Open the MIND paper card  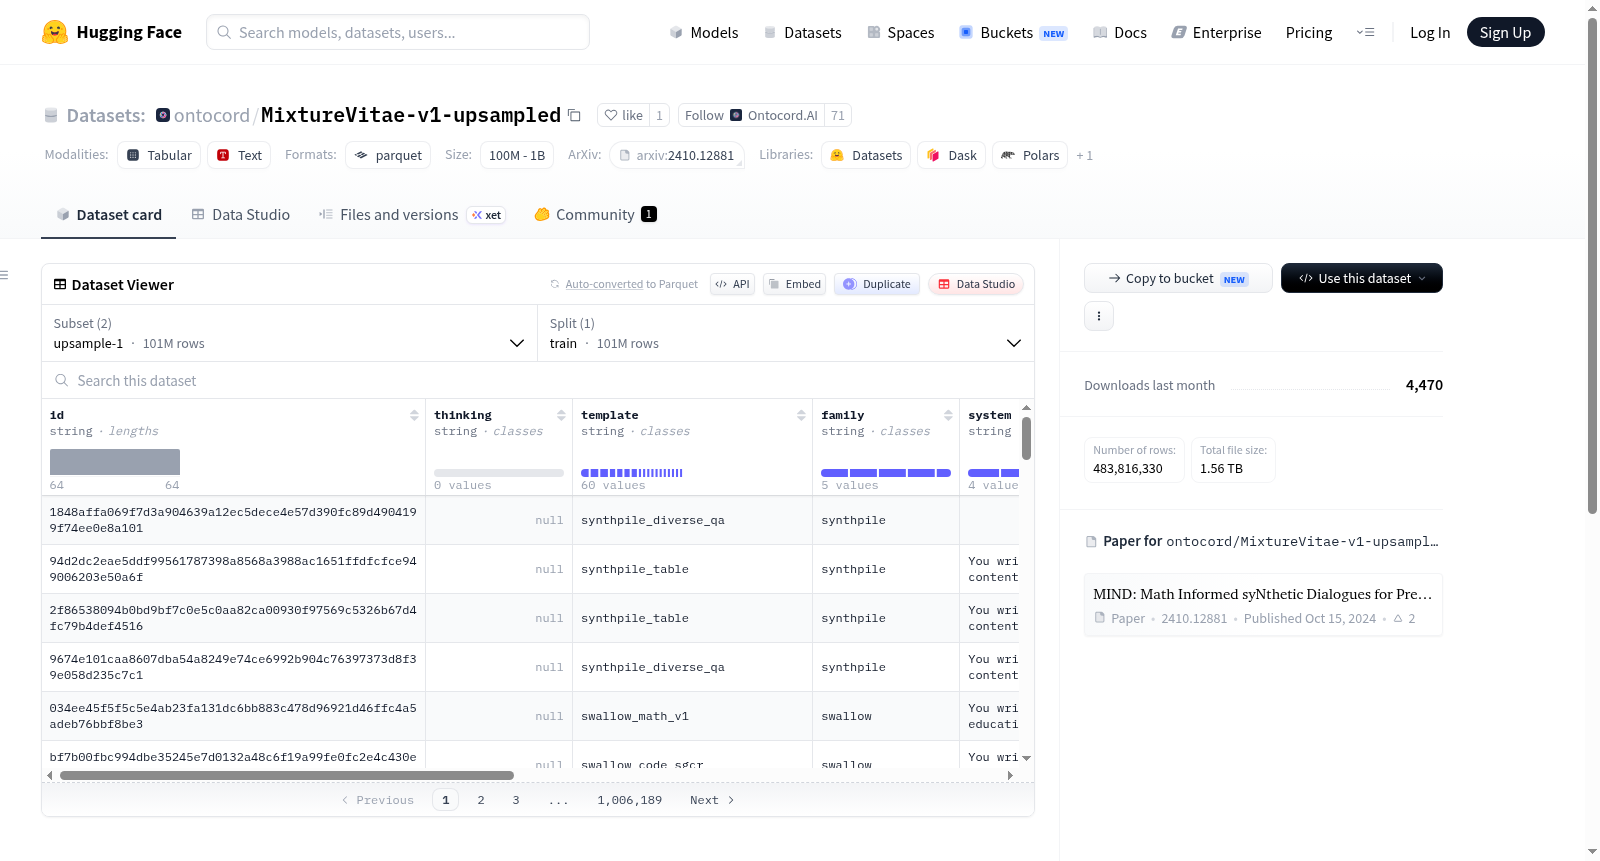click(1263, 605)
